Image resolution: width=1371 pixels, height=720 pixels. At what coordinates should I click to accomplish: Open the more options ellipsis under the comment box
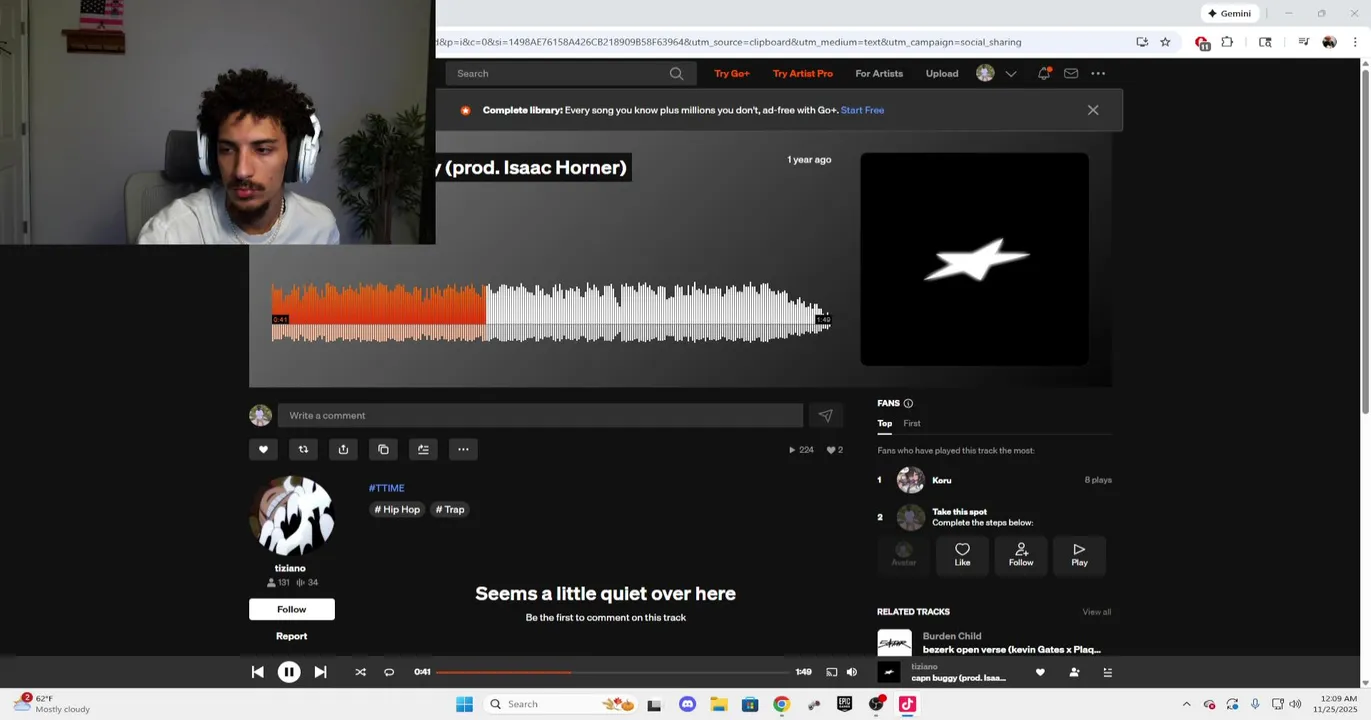pos(463,449)
